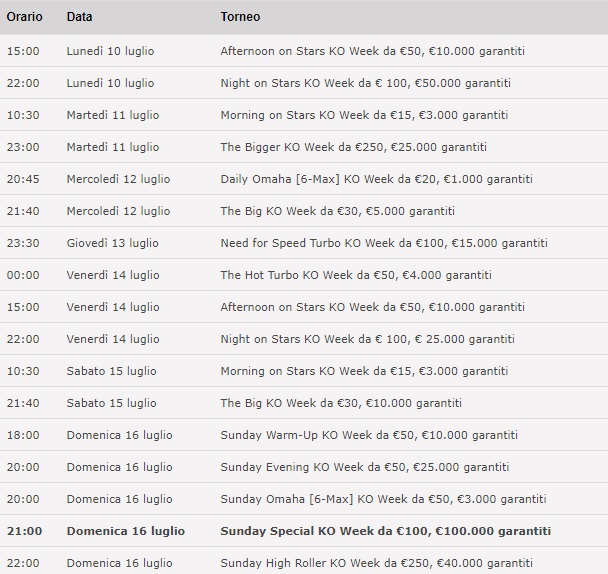
Task: Select The Hot Turbo KO Week row
Action: click(304, 275)
